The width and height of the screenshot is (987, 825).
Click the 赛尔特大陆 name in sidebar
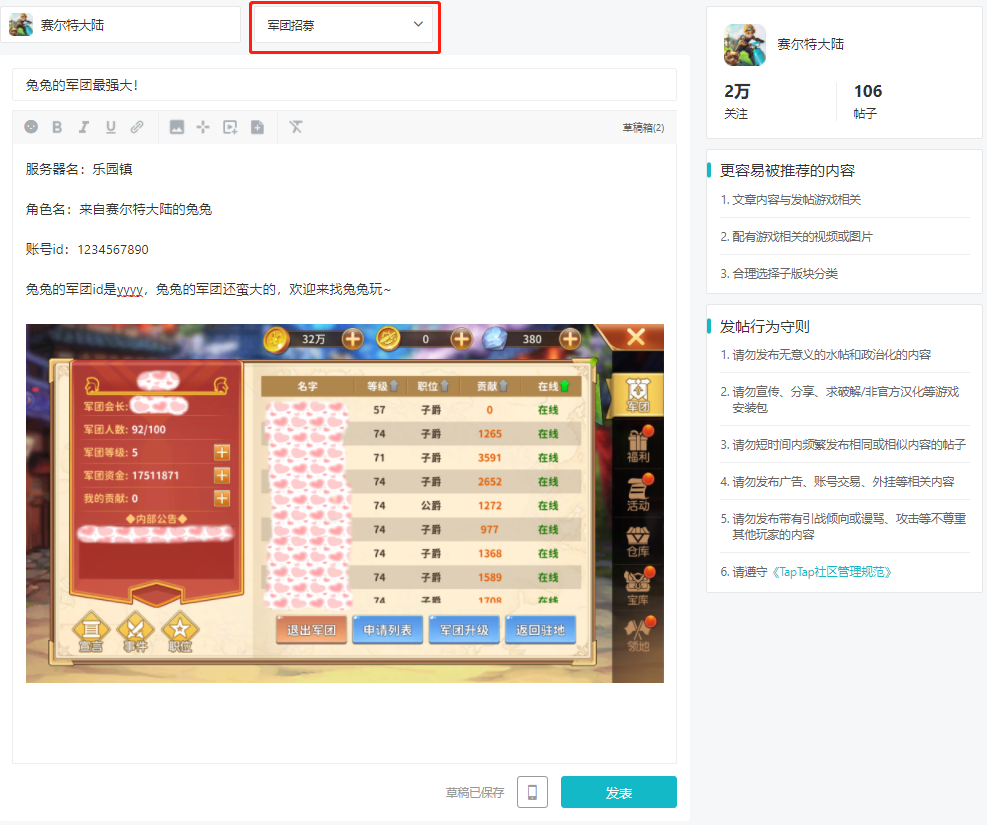coord(811,44)
